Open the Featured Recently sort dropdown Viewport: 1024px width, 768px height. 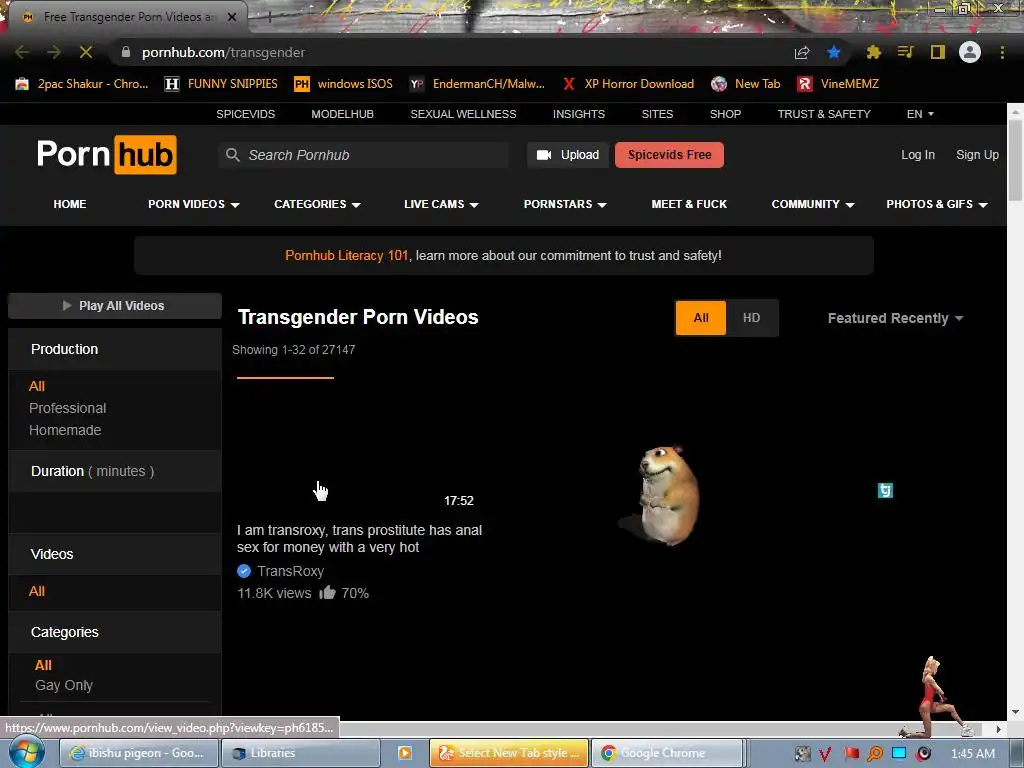coord(895,318)
